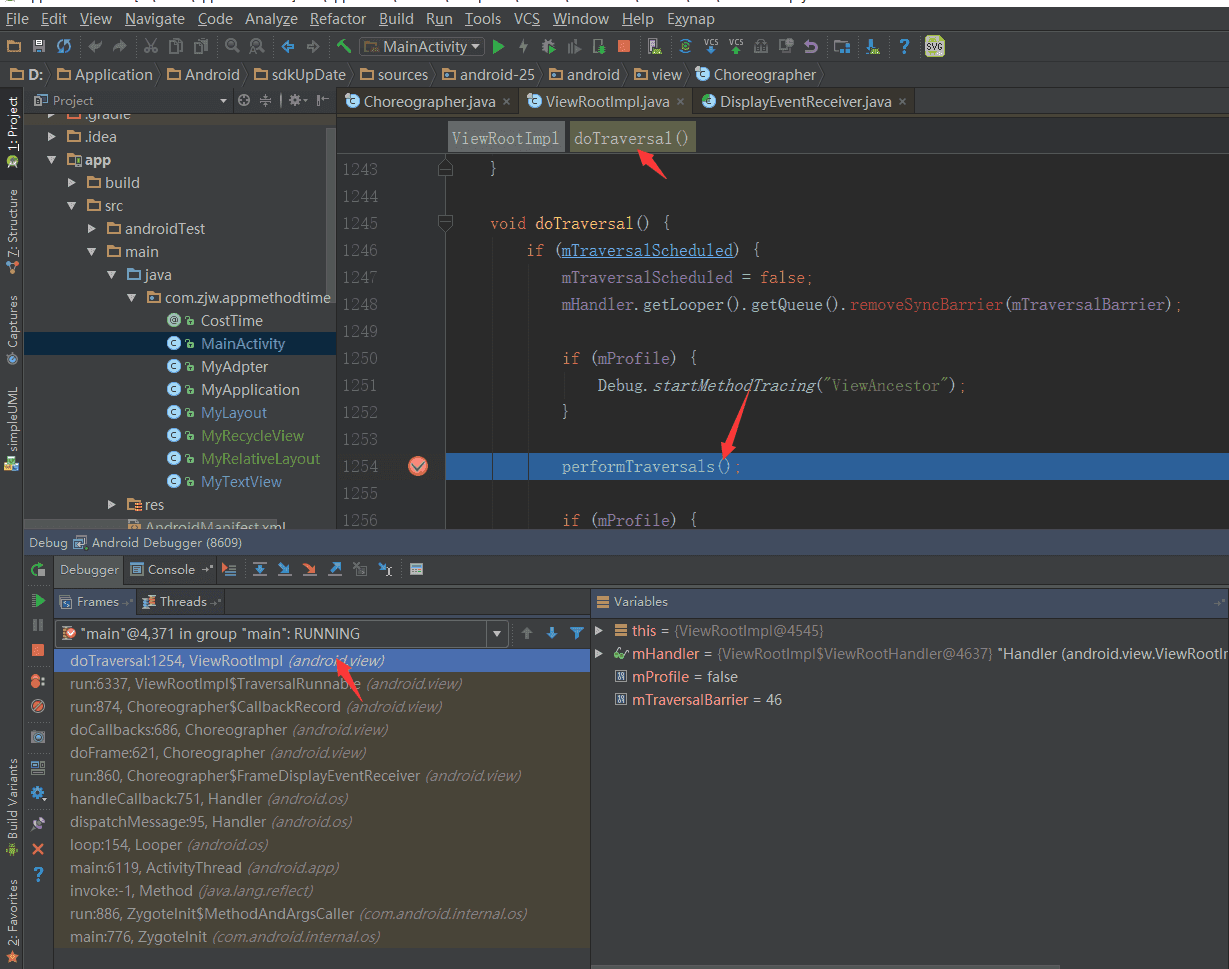This screenshot has height=969, width=1229.
Task: Click the Step Out debugger icon
Action: click(335, 569)
